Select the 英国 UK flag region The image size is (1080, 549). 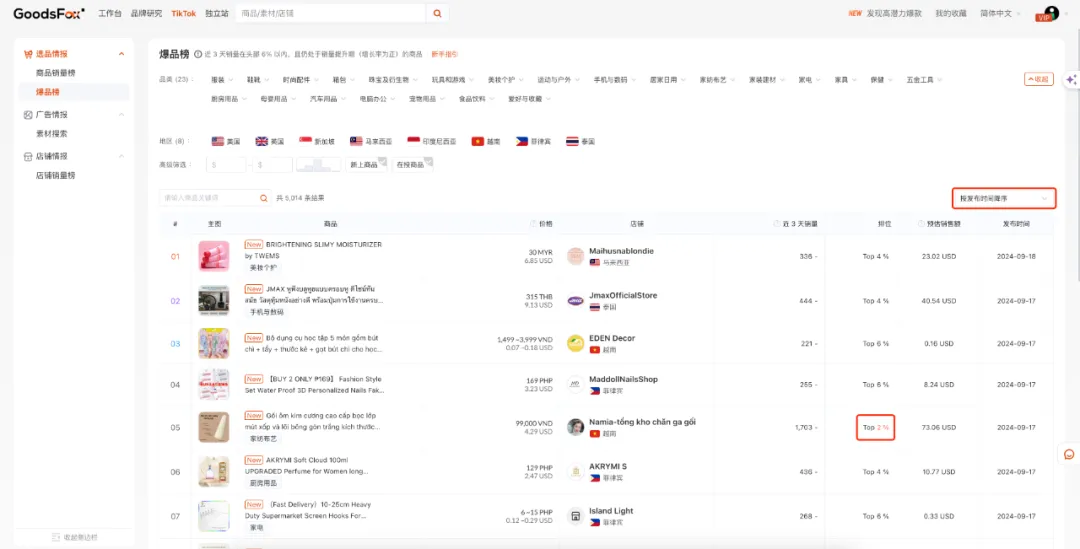tap(270, 141)
